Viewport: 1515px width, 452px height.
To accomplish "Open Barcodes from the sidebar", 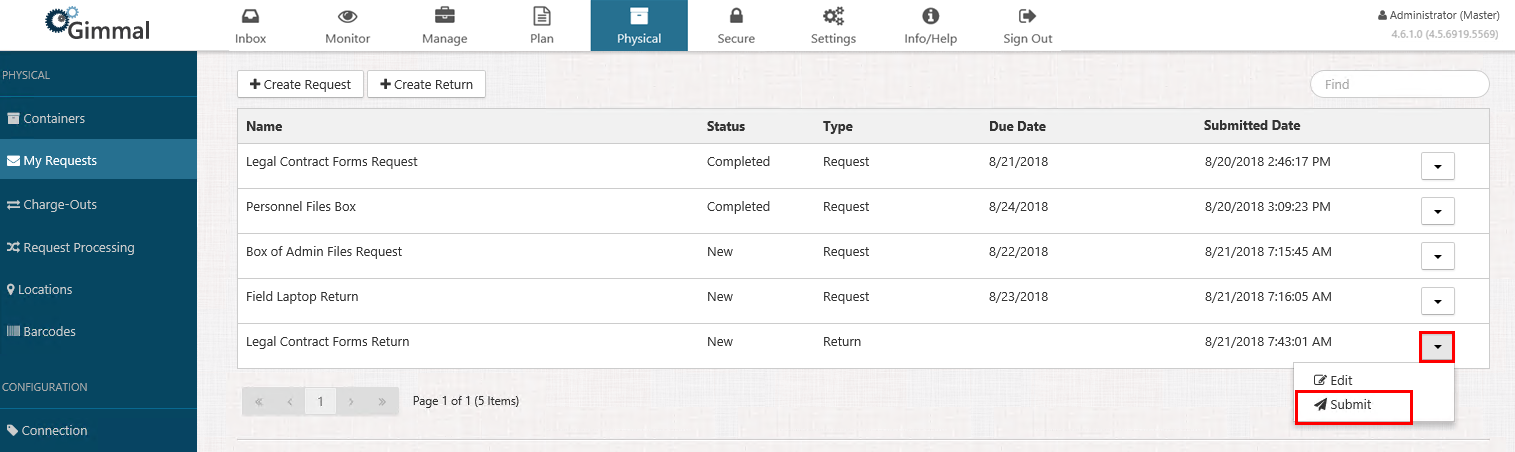I will click(x=49, y=332).
